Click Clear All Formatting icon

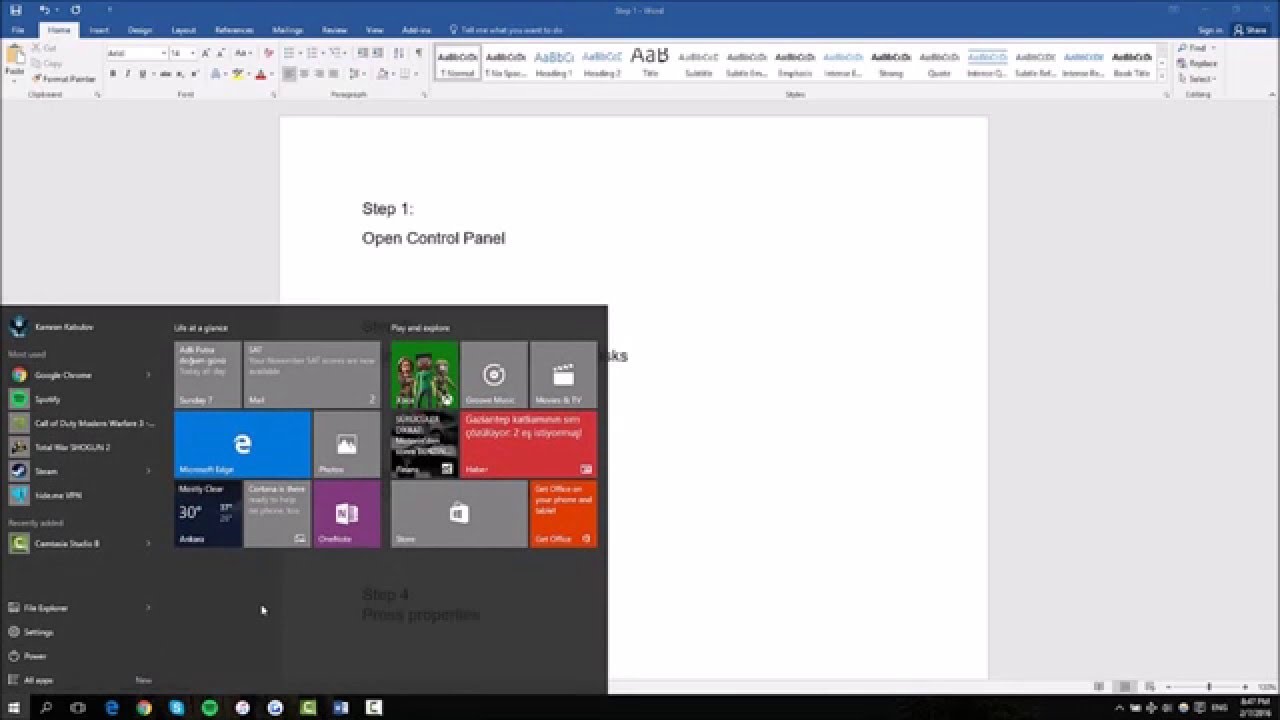(x=268, y=53)
